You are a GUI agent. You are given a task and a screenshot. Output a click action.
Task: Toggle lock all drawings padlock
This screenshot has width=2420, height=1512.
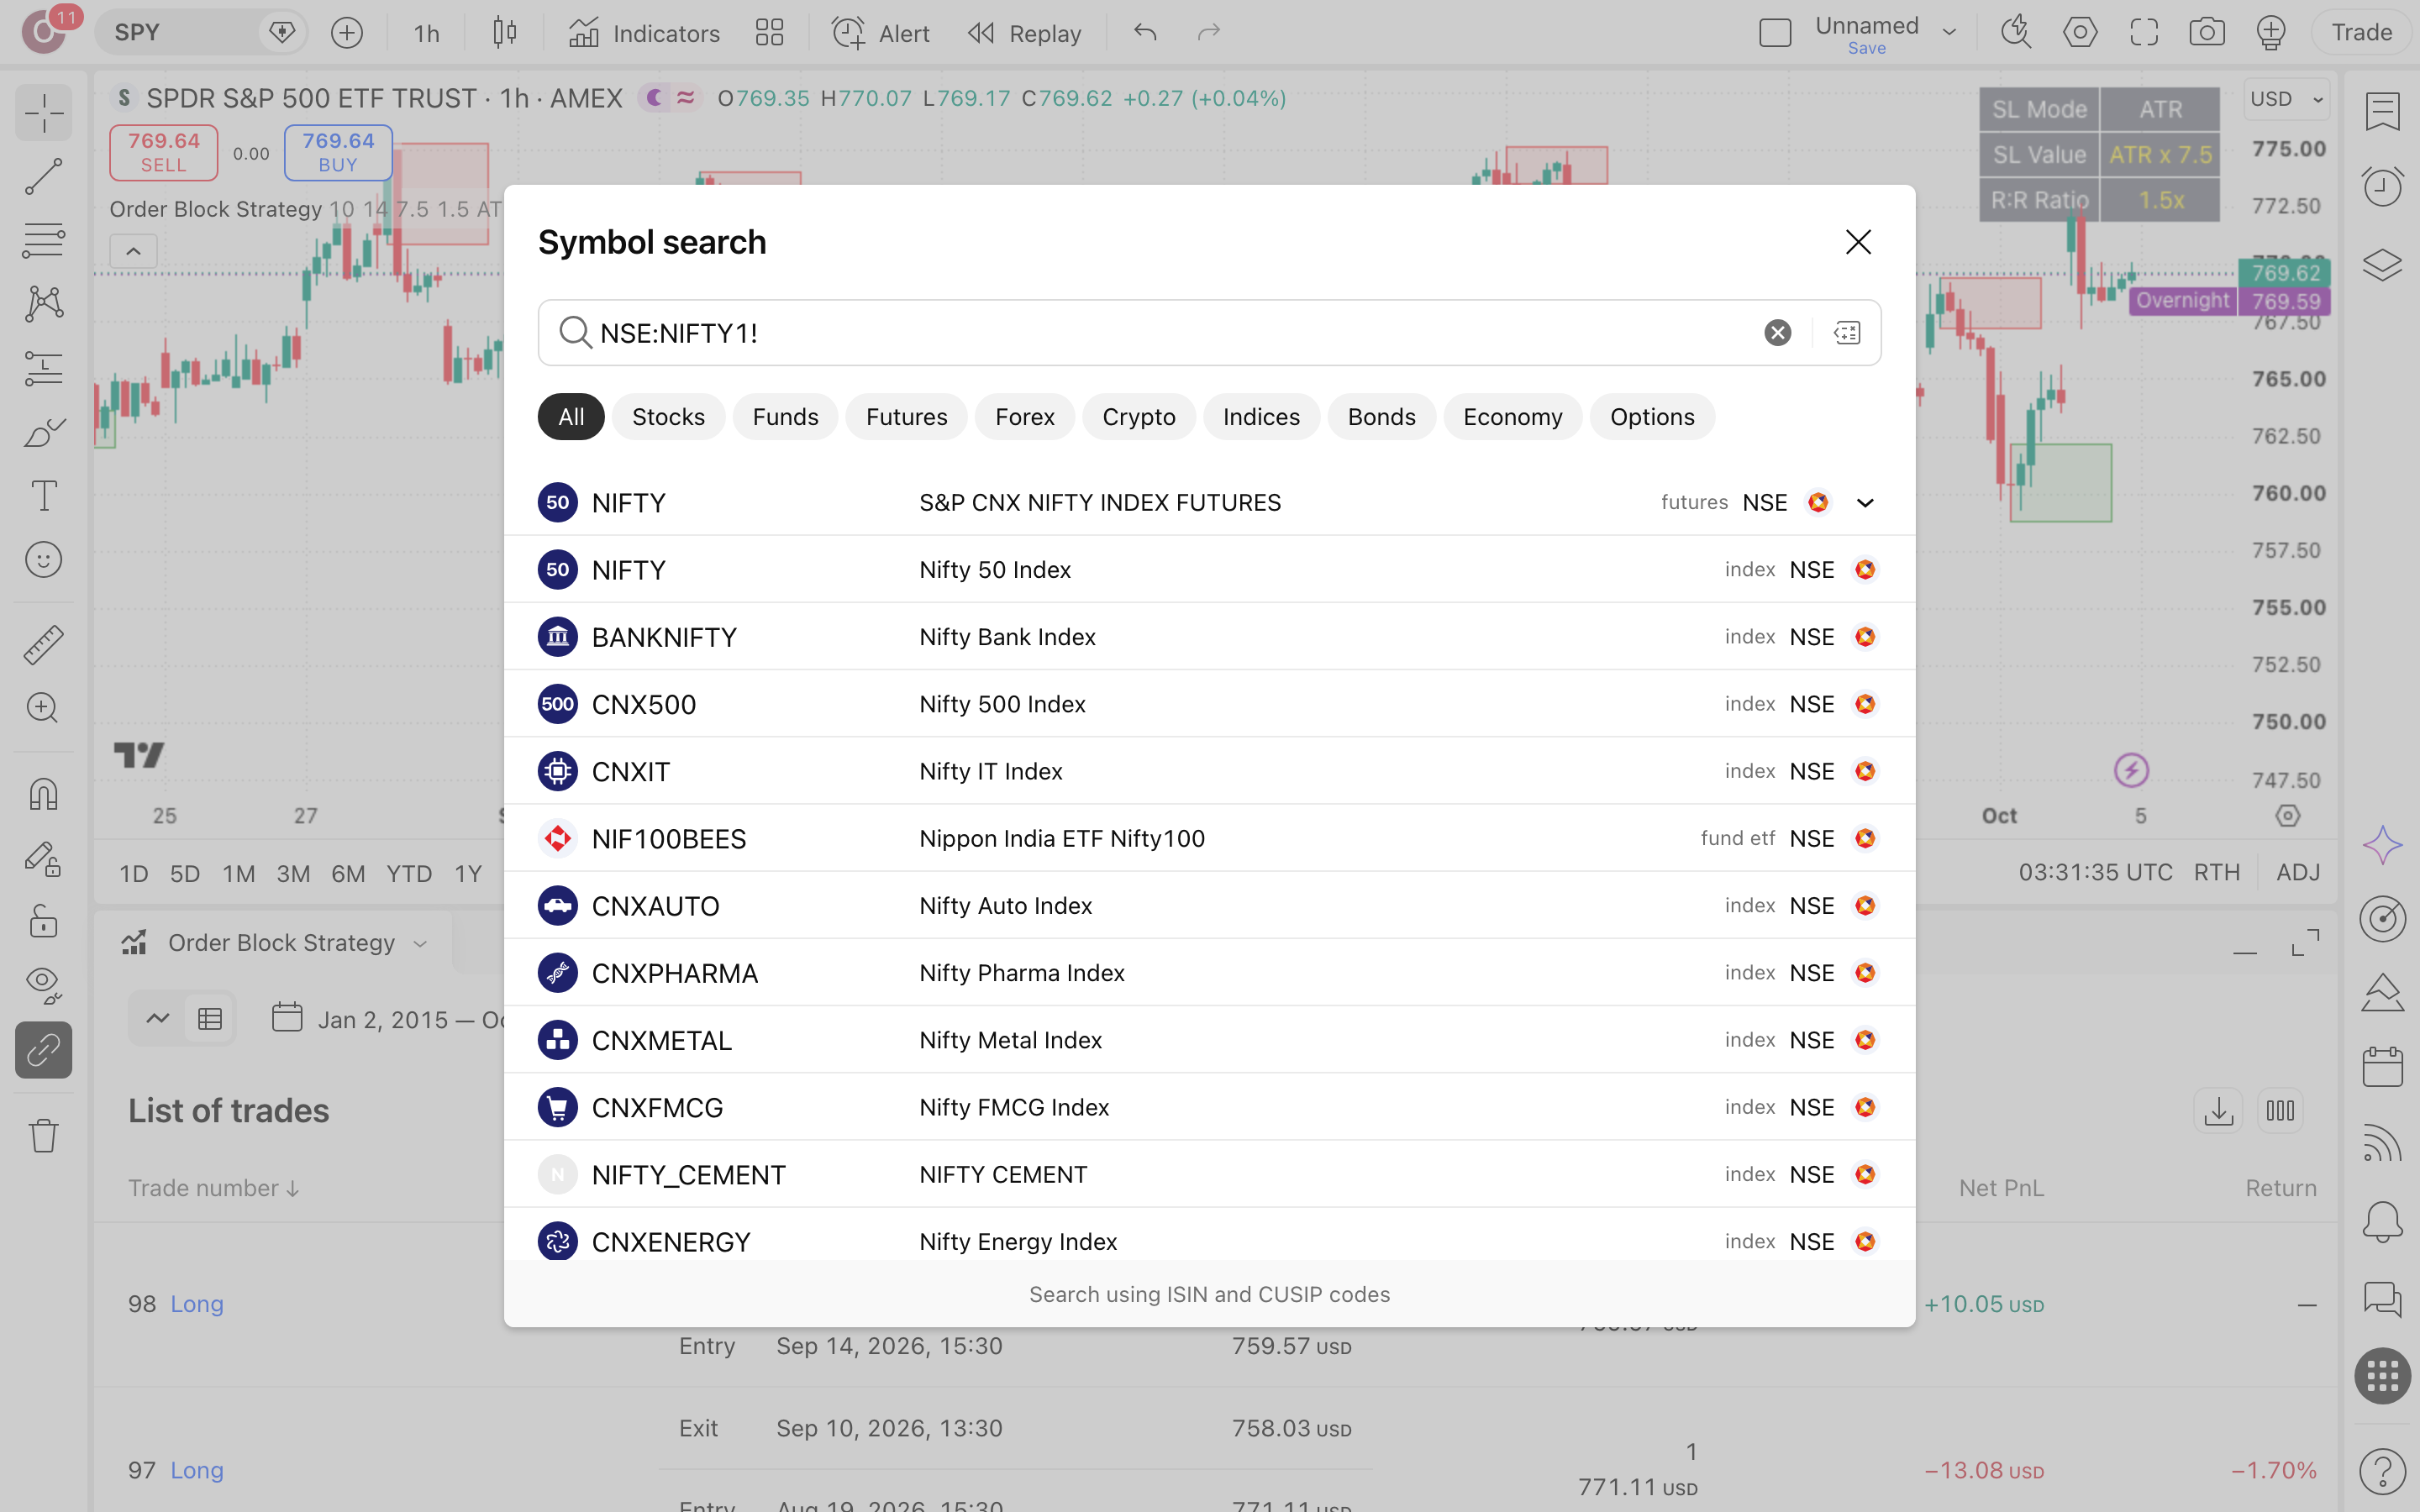point(43,921)
